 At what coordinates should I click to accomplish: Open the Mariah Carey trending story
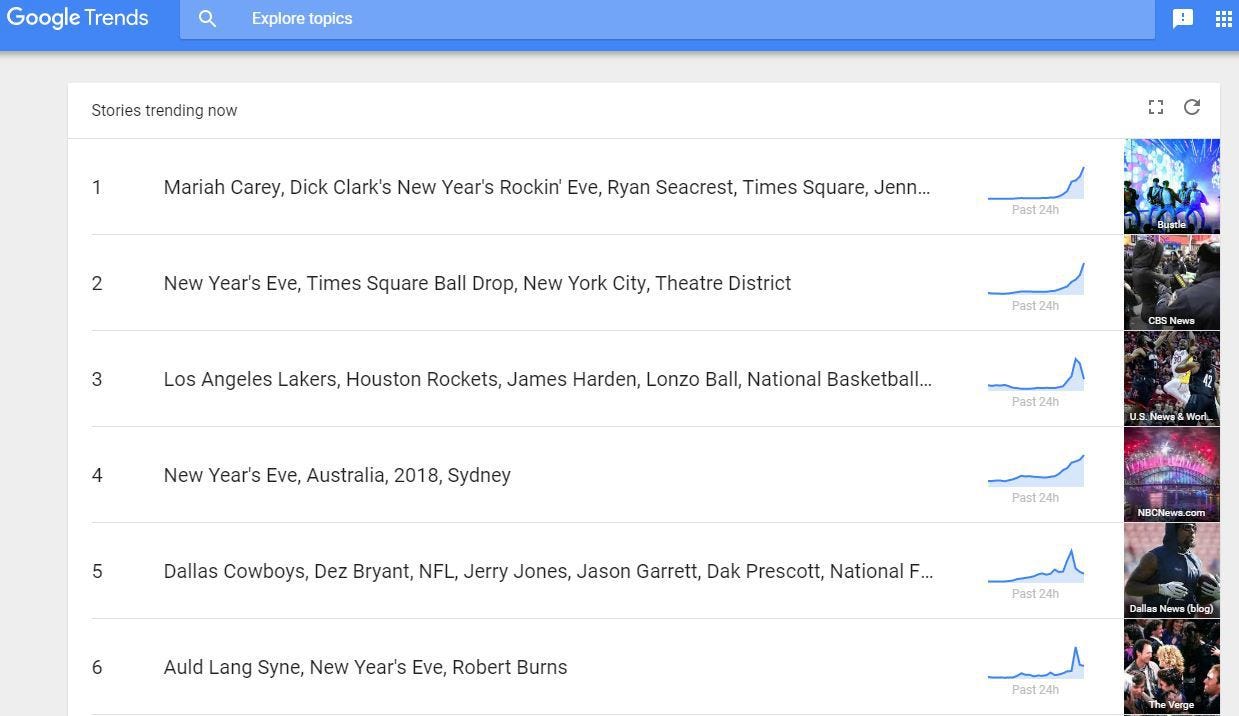(x=547, y=187)
